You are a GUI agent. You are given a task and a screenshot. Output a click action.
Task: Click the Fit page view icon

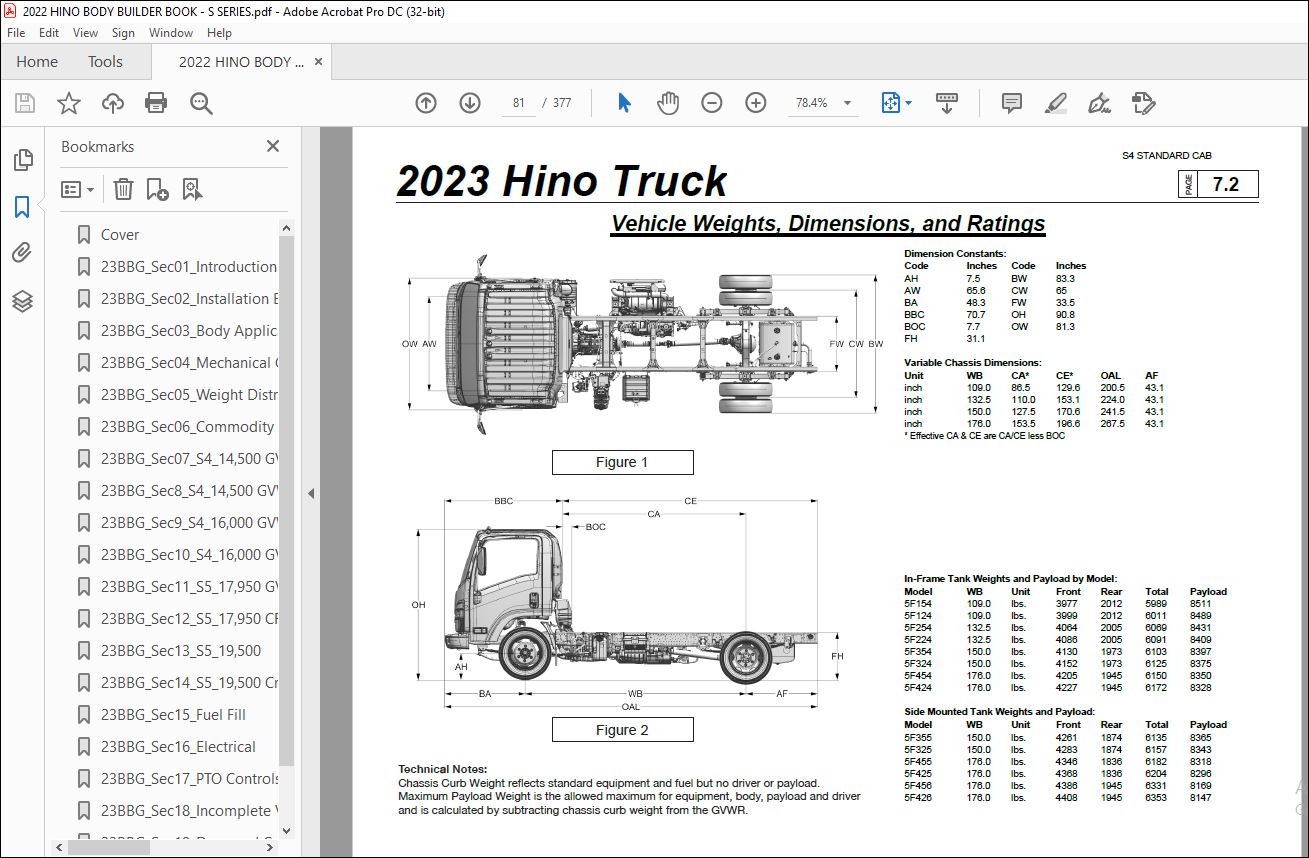[x=890, y=103]
